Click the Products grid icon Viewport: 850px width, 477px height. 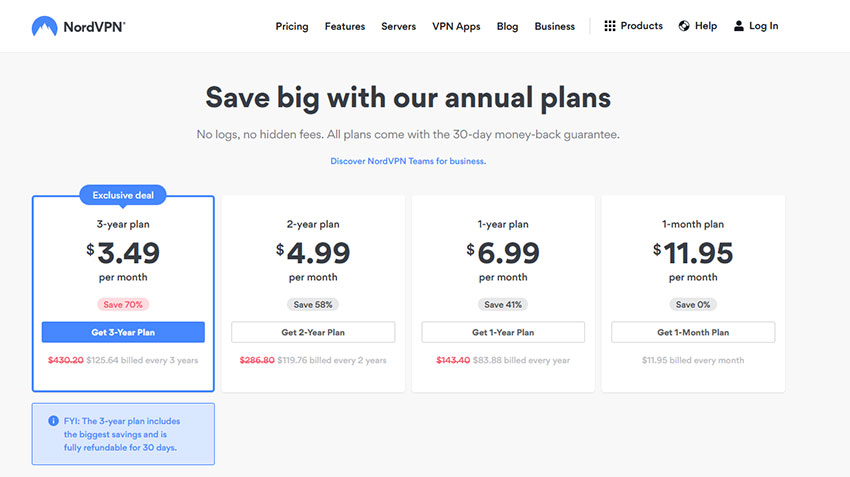pos(610,26)
